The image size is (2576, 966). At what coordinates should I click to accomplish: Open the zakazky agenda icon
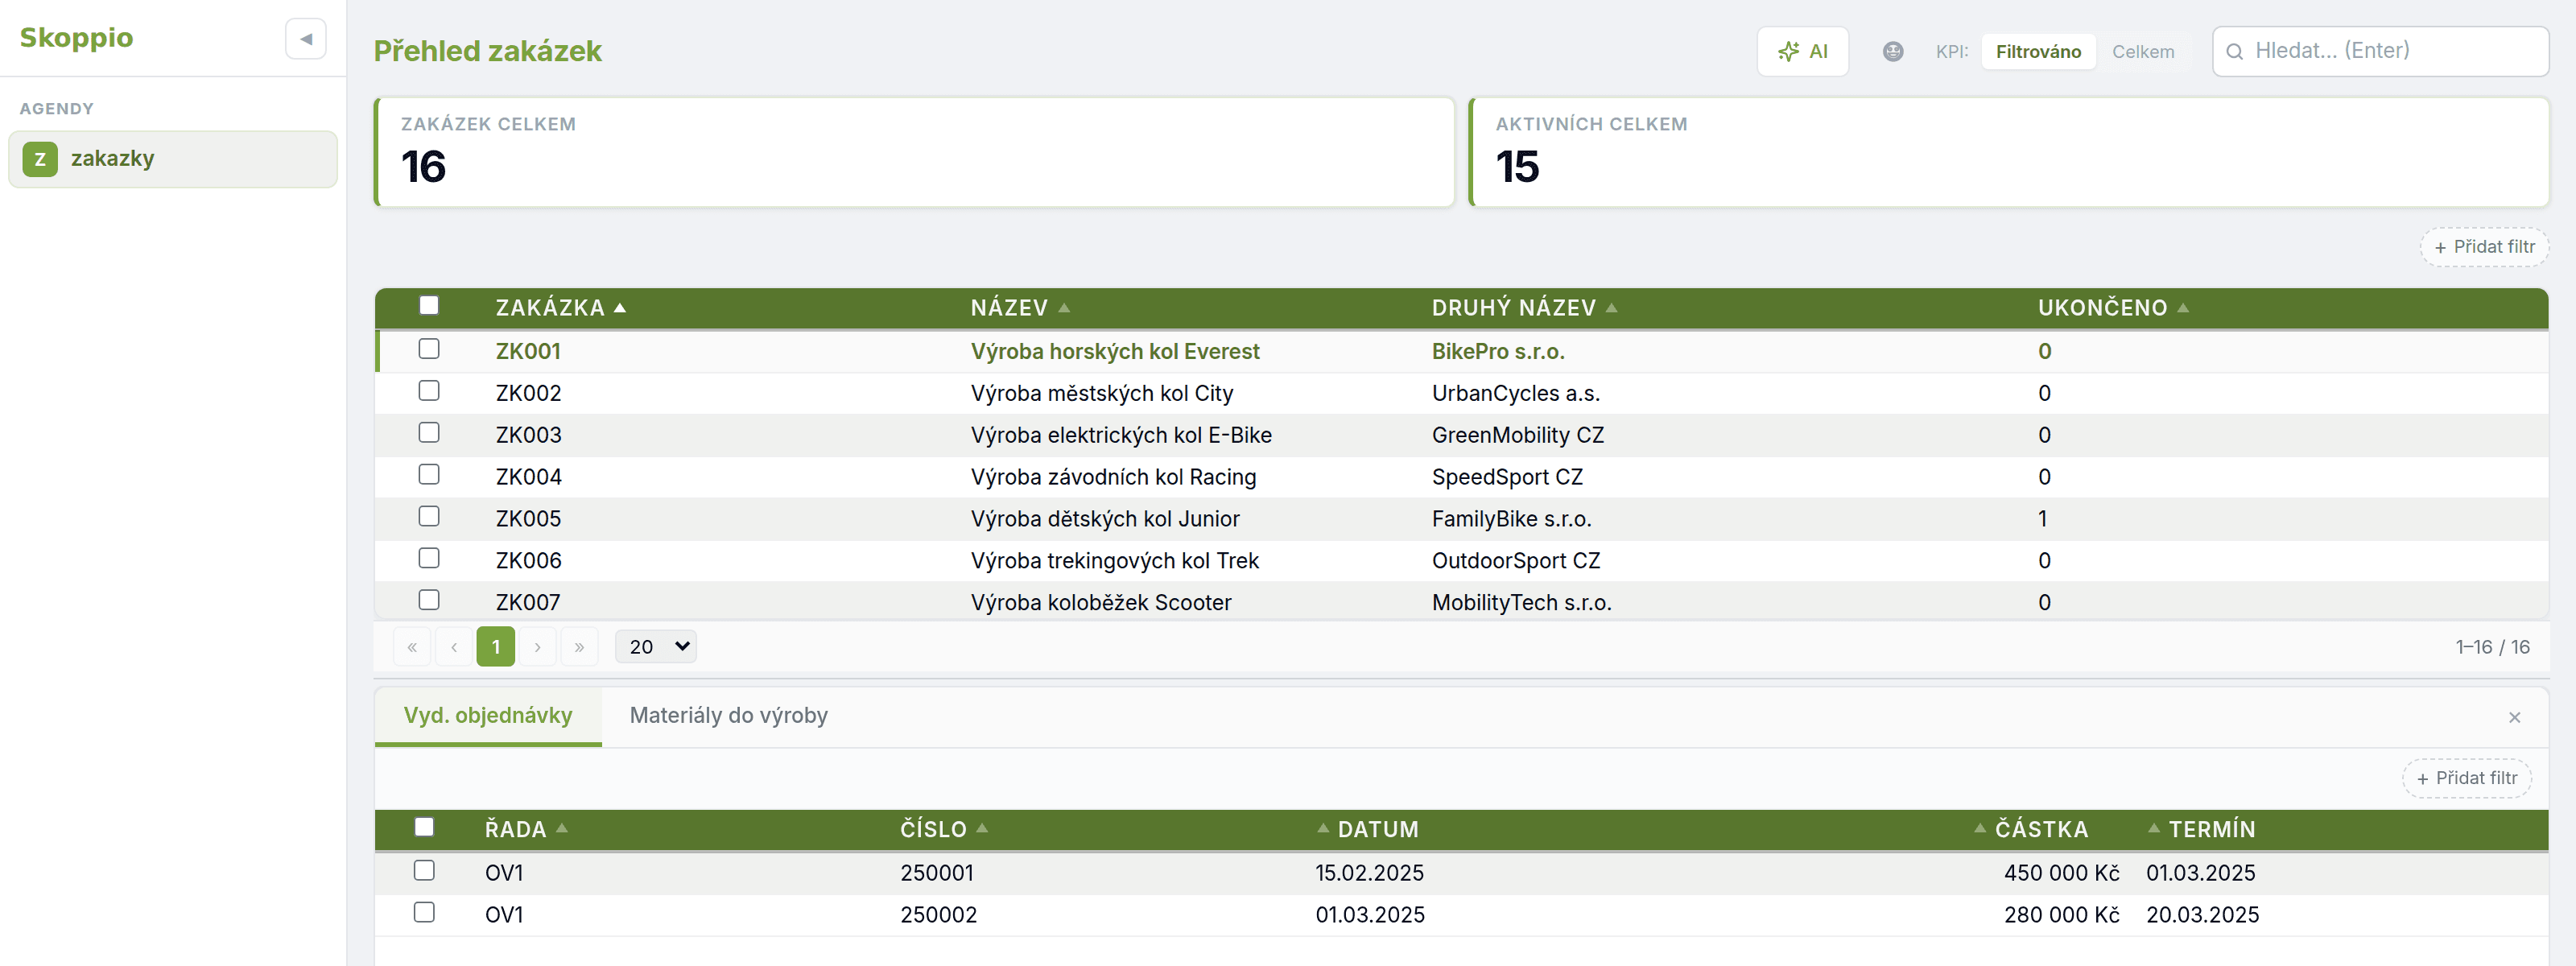(40, 159)
